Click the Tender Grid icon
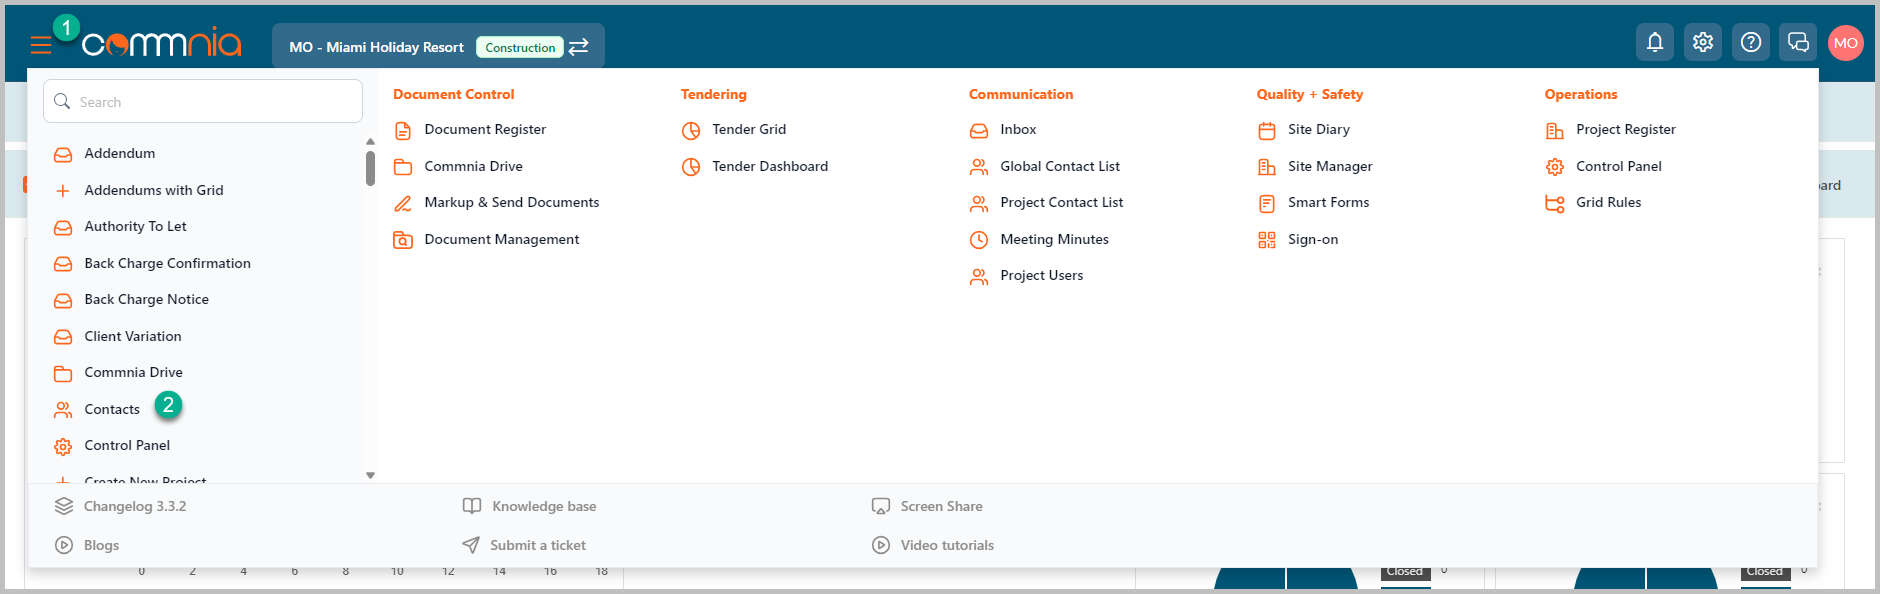This screenshot has height=594, width=1880. coord(691,130)
